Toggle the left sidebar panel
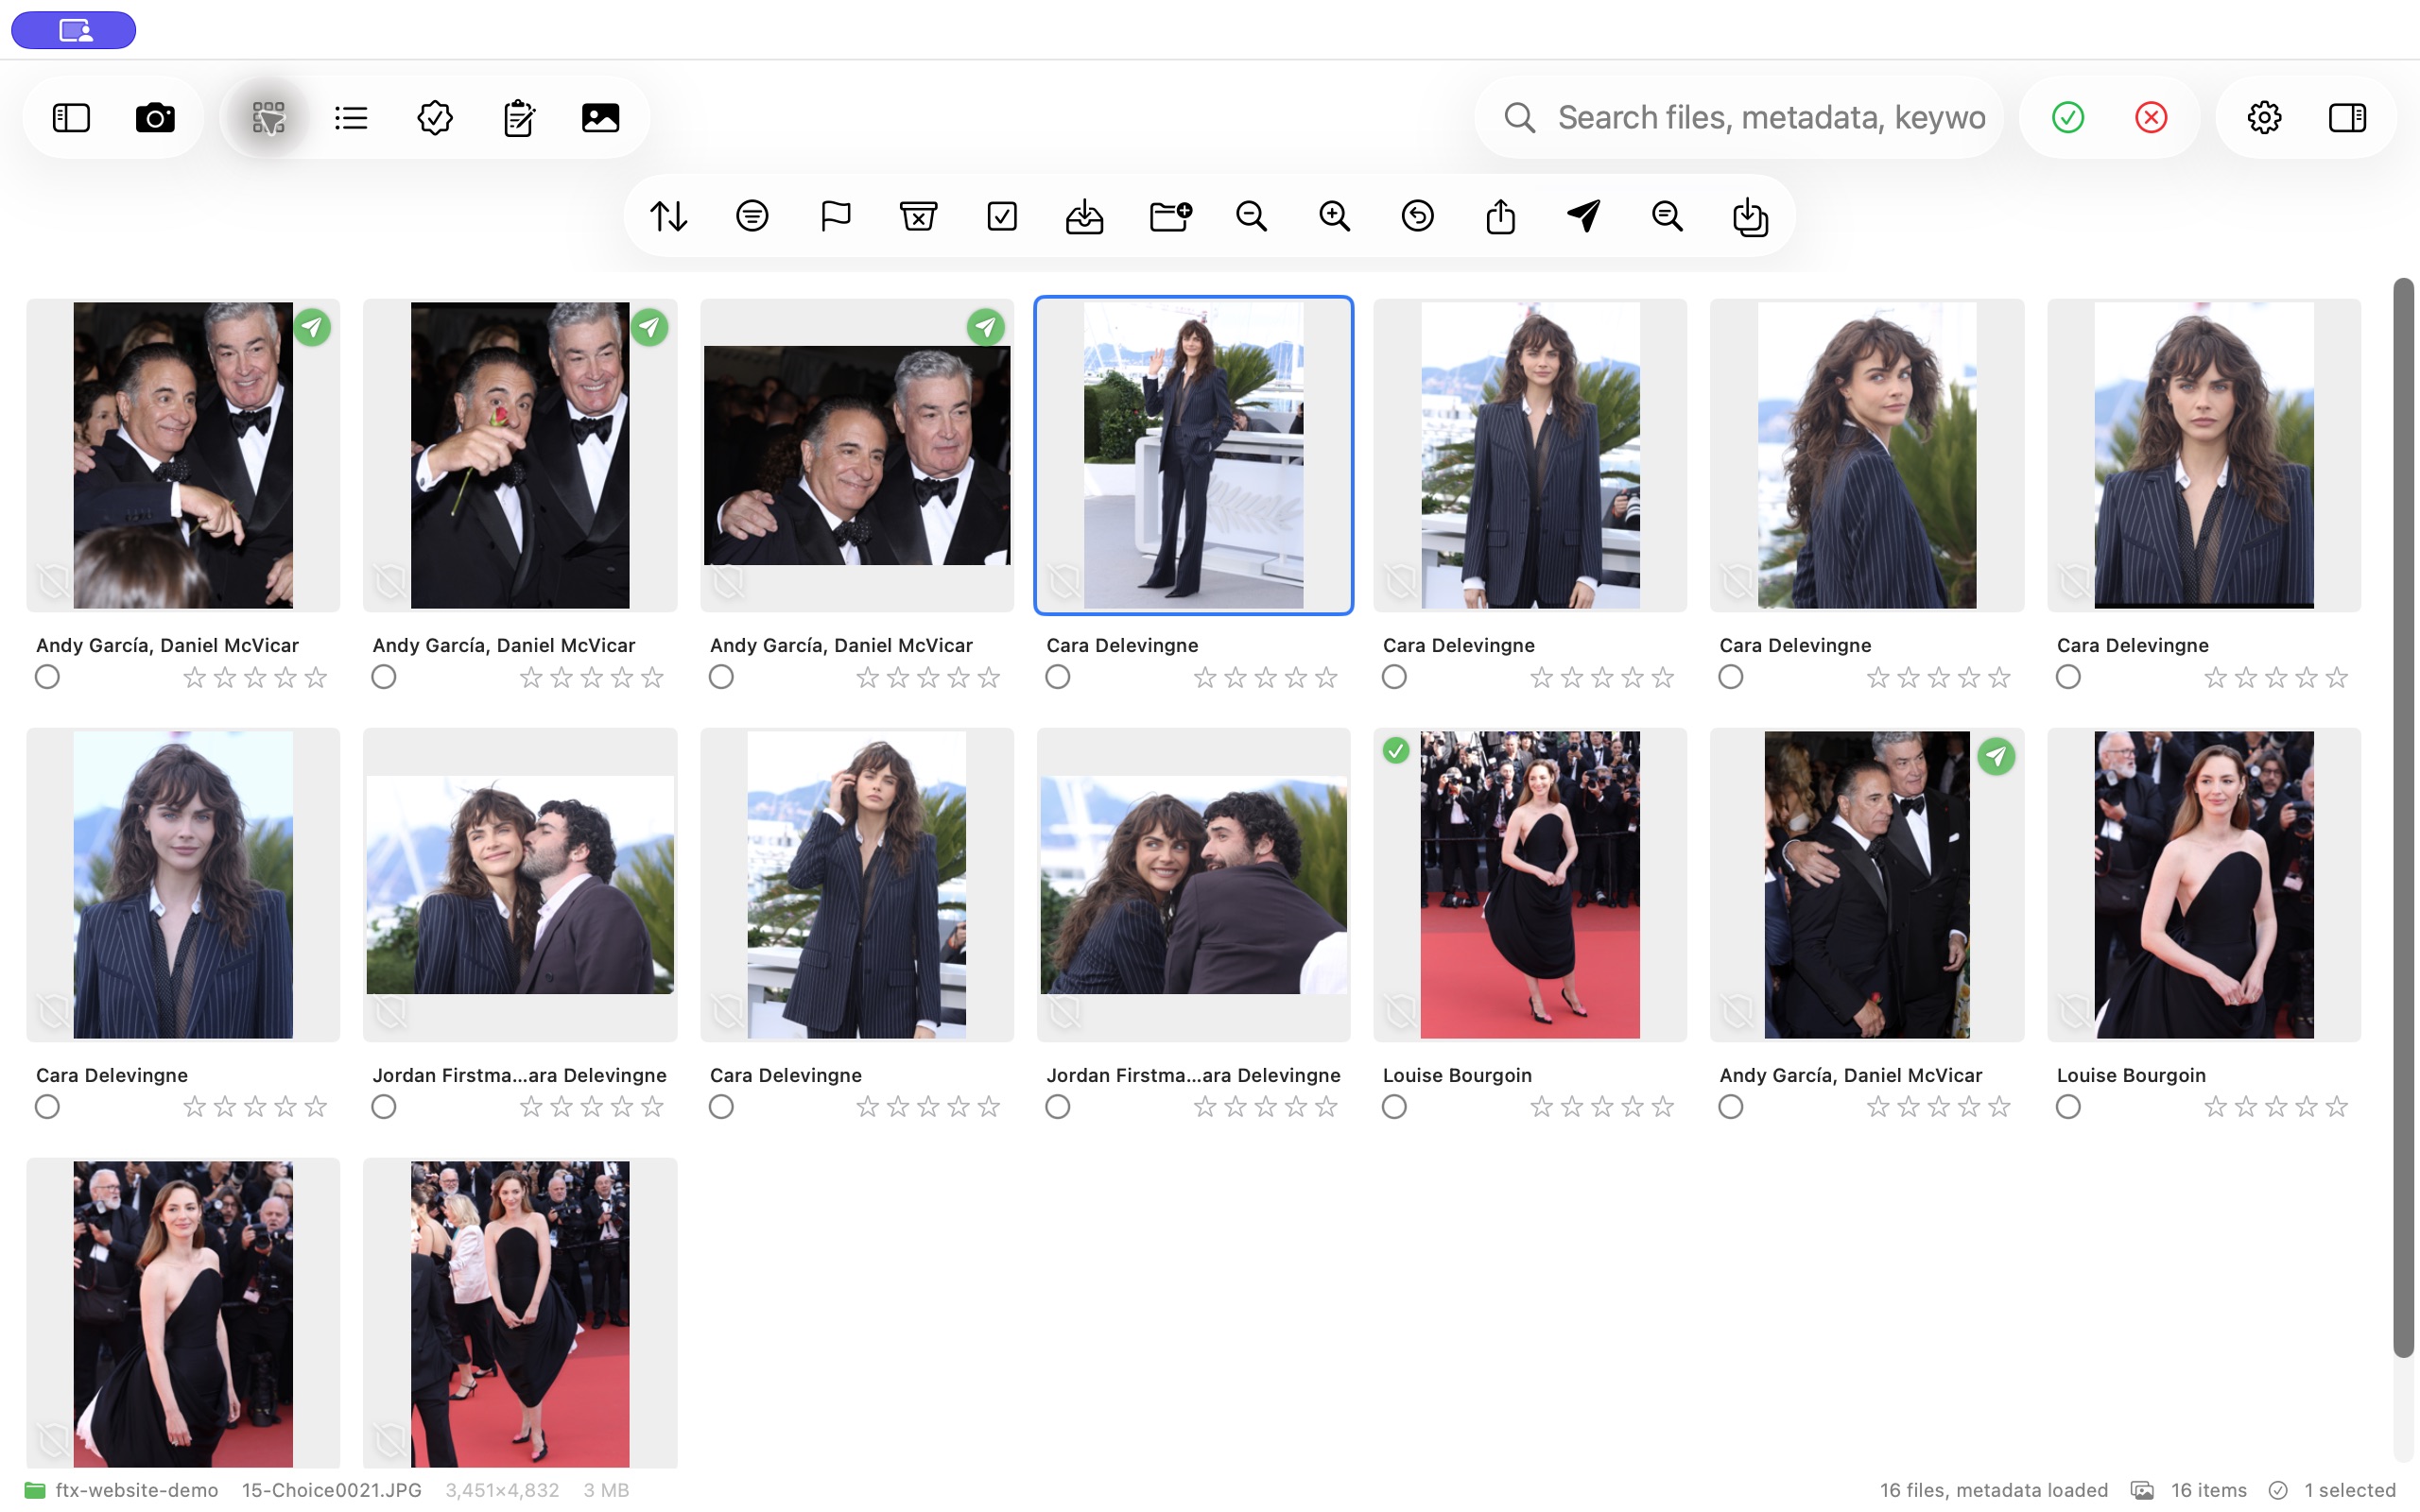2420x1512 pixels. [71, 118]
